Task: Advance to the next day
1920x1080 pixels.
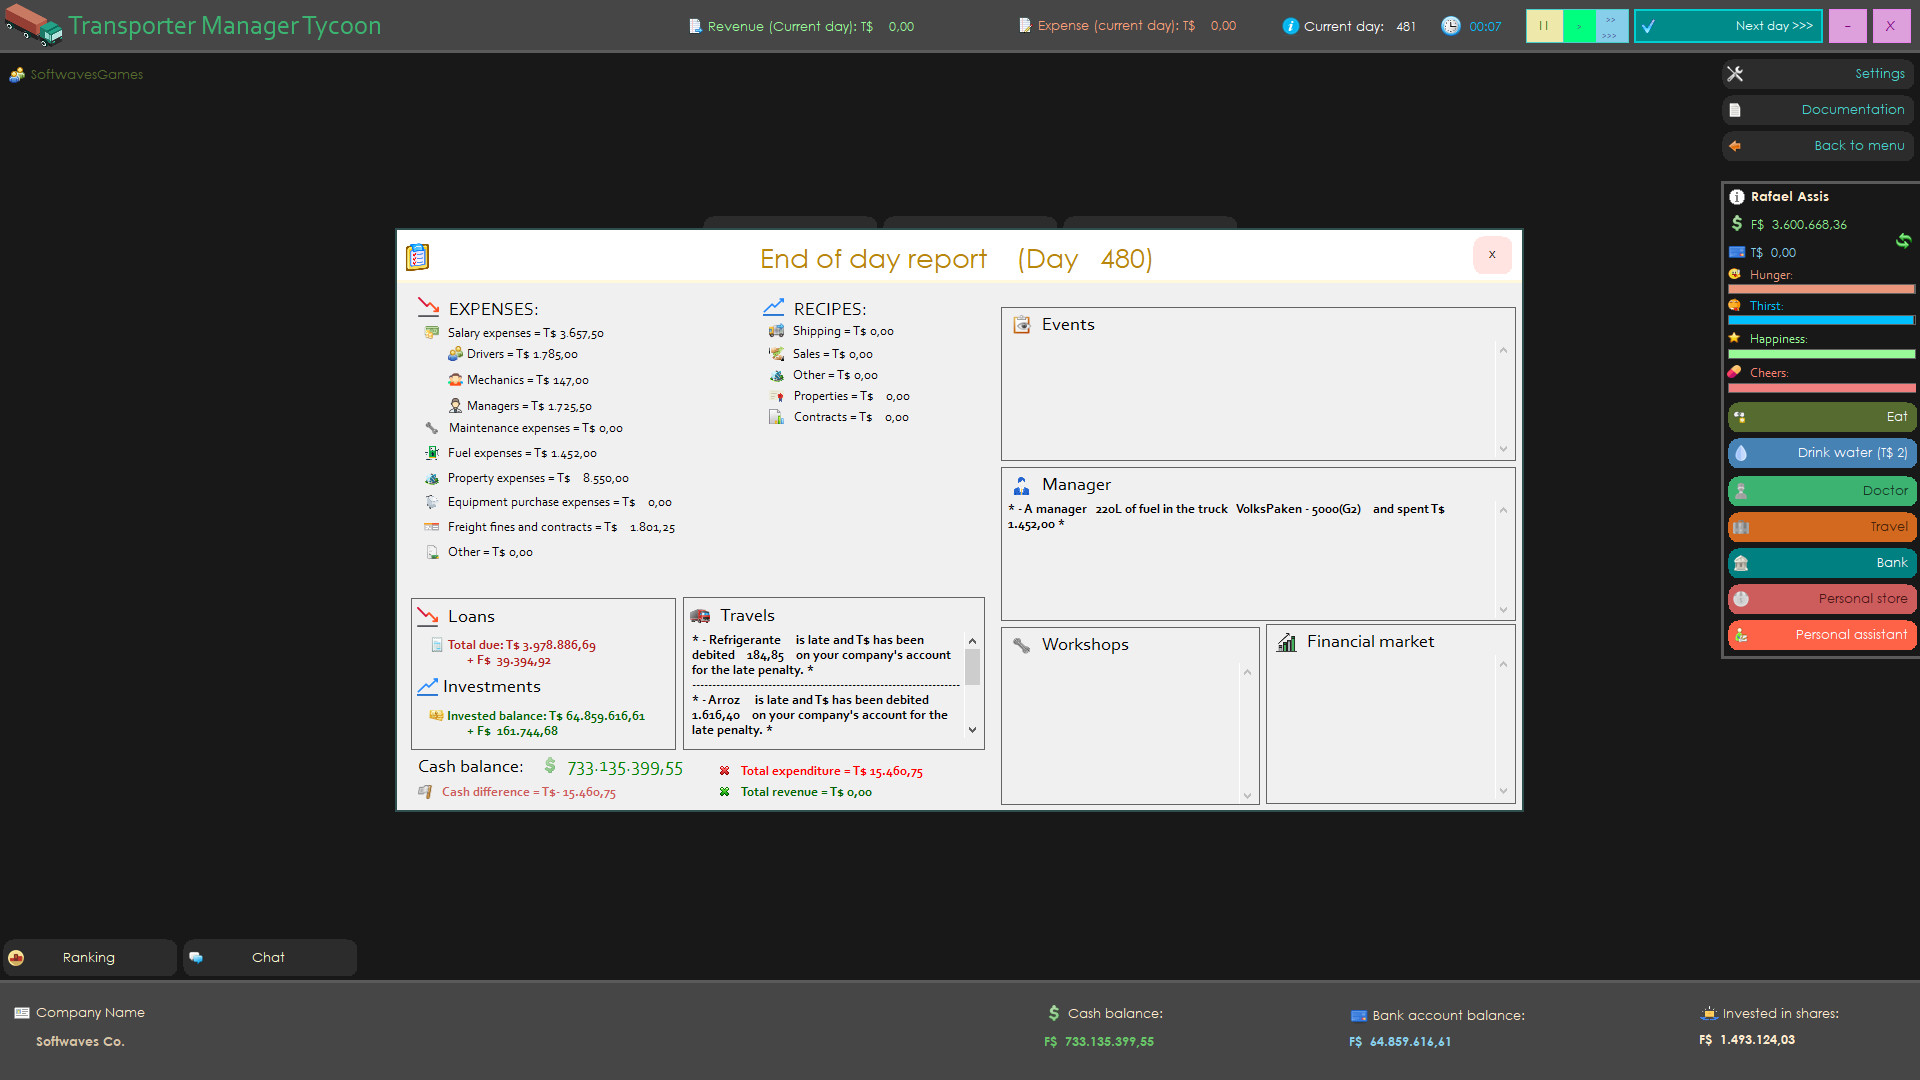Action: pos(1728,25)
